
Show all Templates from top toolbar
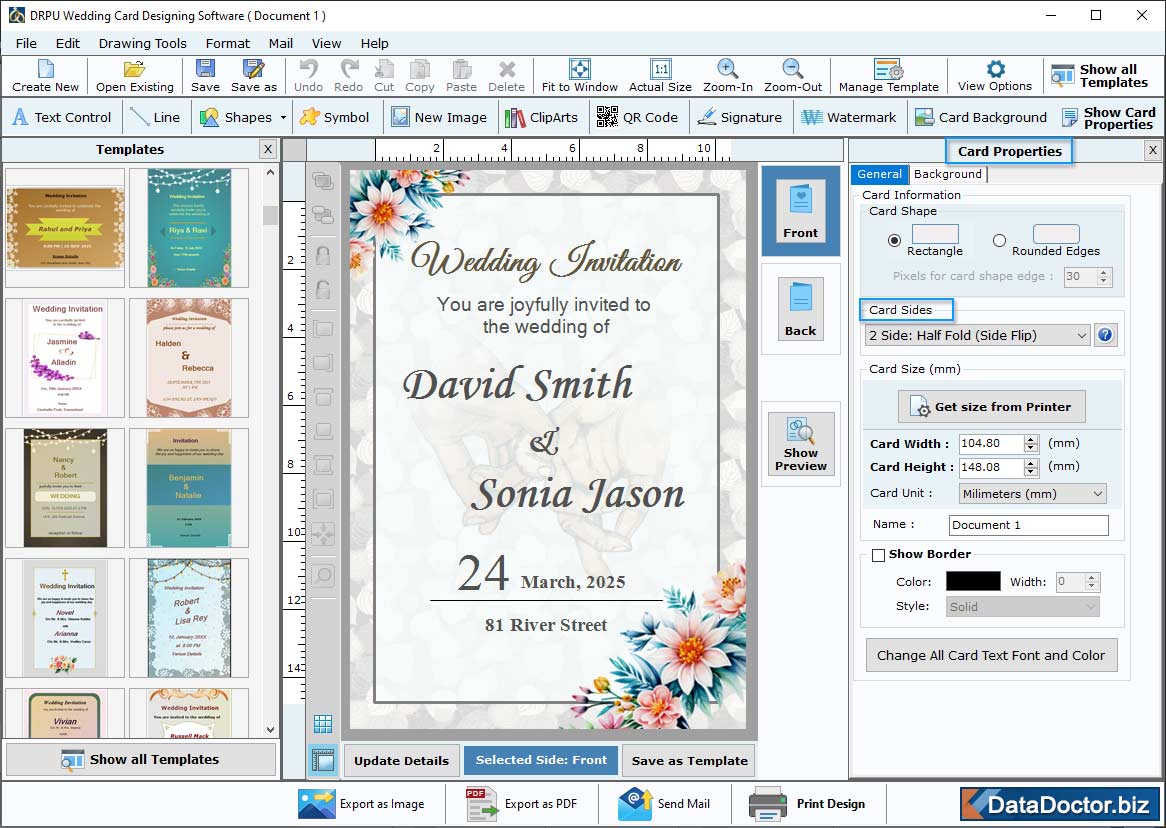tap(1101, 76)
